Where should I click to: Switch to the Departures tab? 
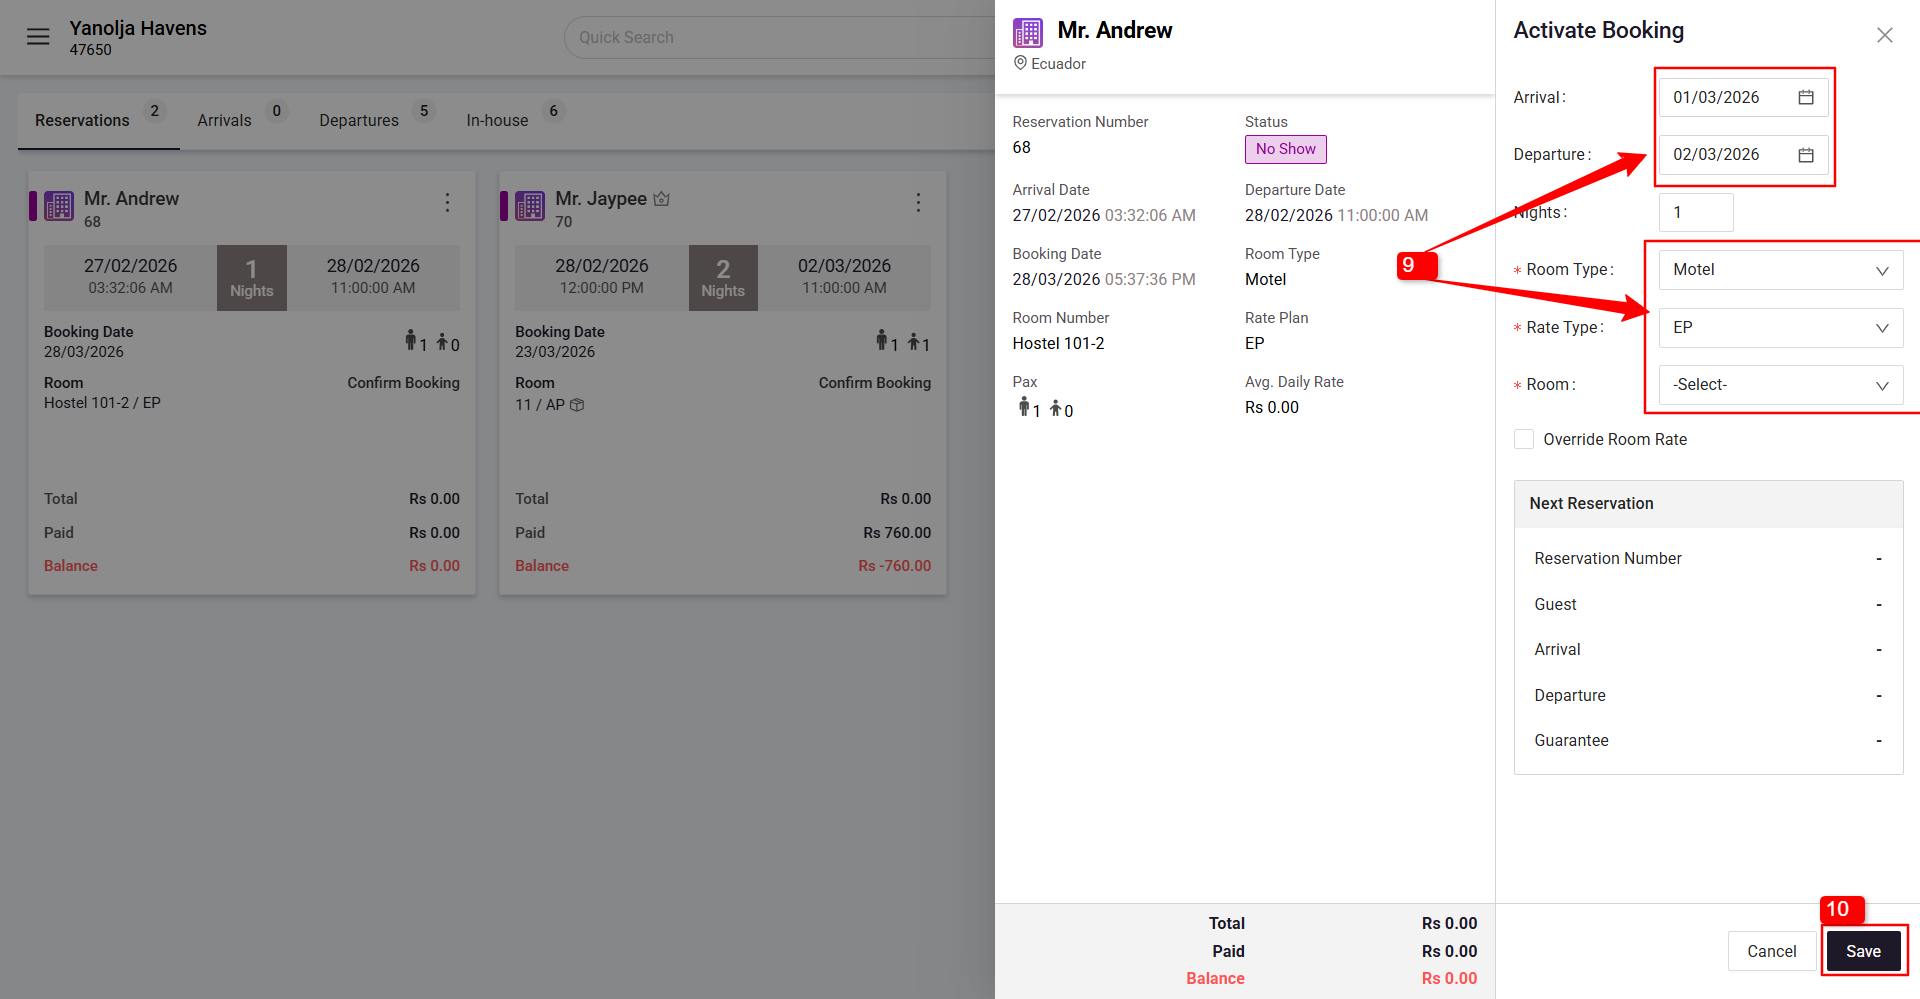pyautogui.click(x=375, y=120)
